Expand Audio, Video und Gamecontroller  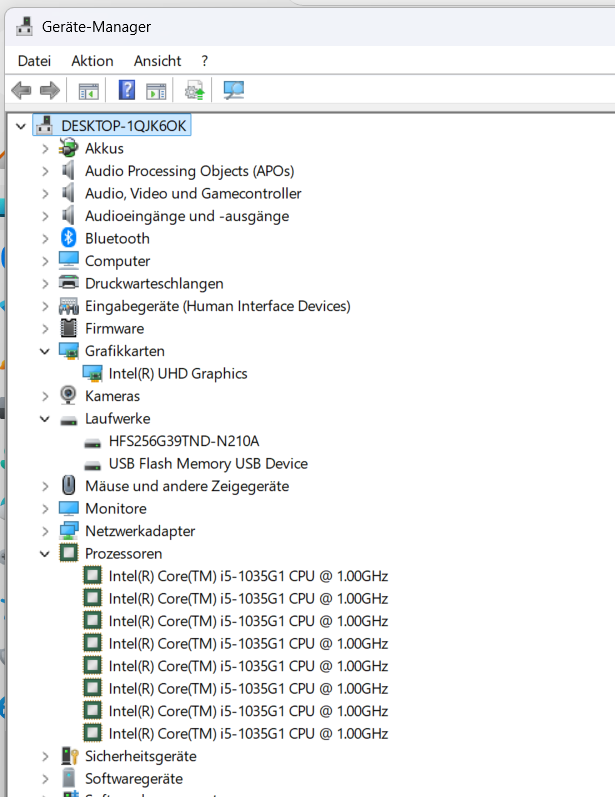coord(45,194)
